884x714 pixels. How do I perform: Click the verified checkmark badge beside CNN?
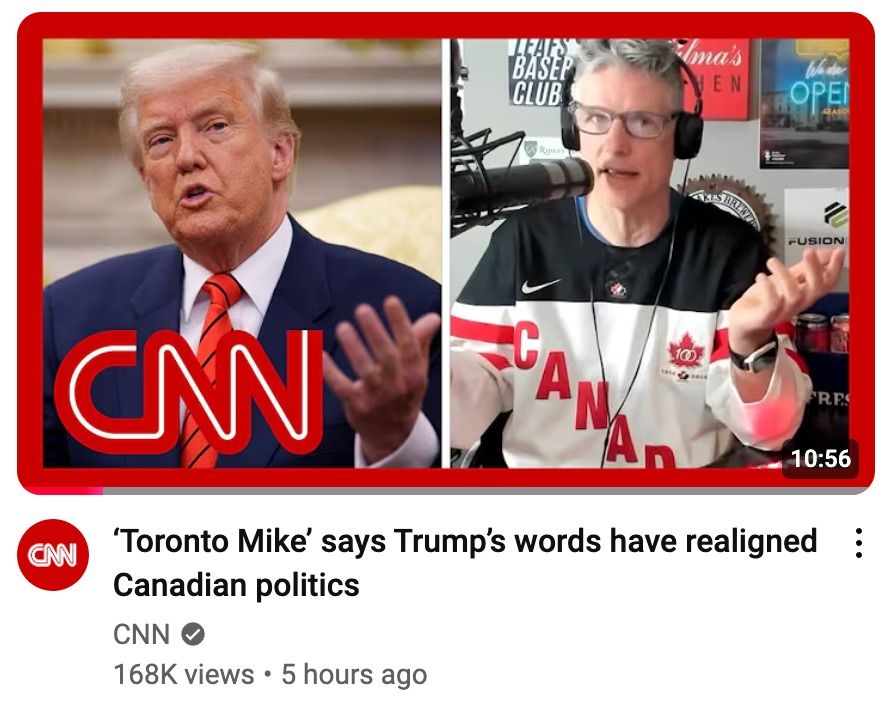(x=193, y=634)
